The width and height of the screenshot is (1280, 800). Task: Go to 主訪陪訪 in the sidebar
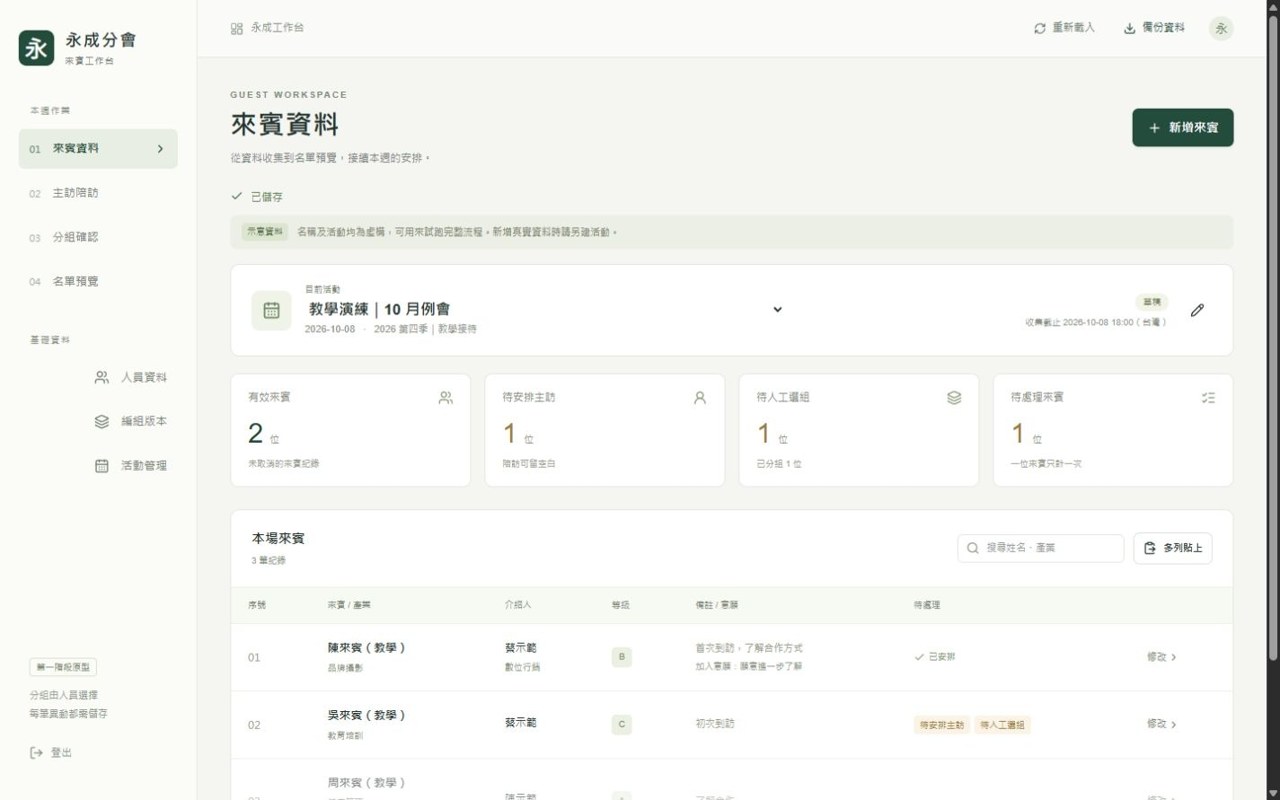coord(98,193)
